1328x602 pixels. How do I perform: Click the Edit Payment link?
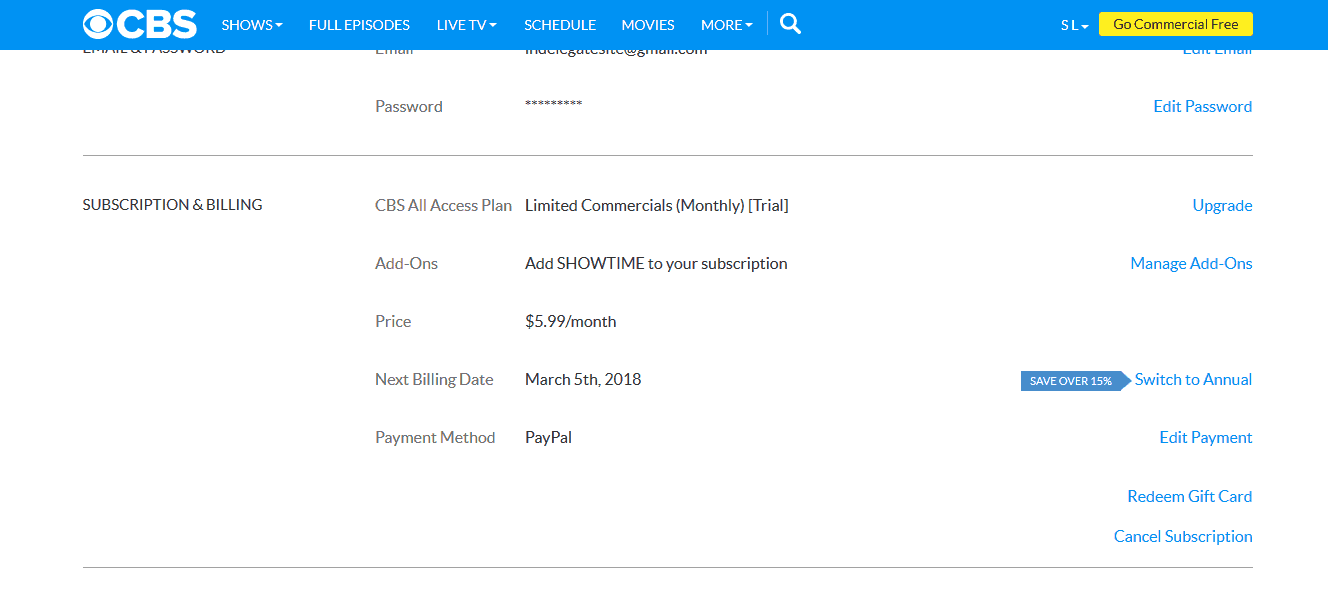coord(1205,437)
